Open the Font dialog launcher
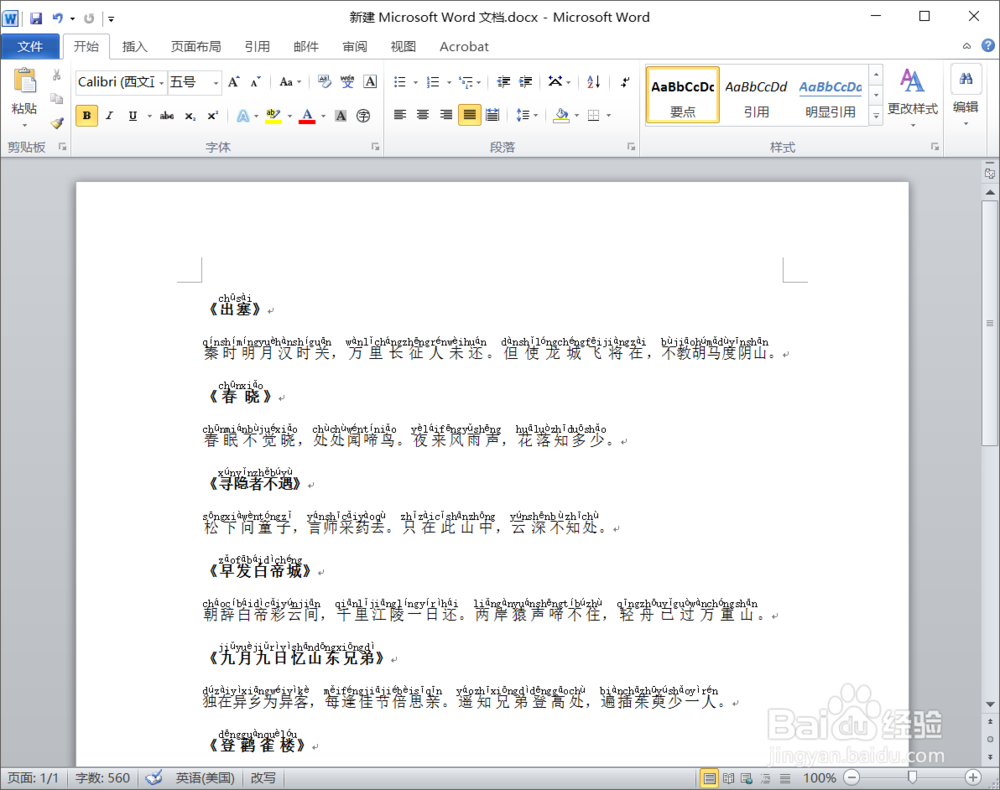Image resolution: width=1000 pixels, height=790 pixels. pos(375,147)
